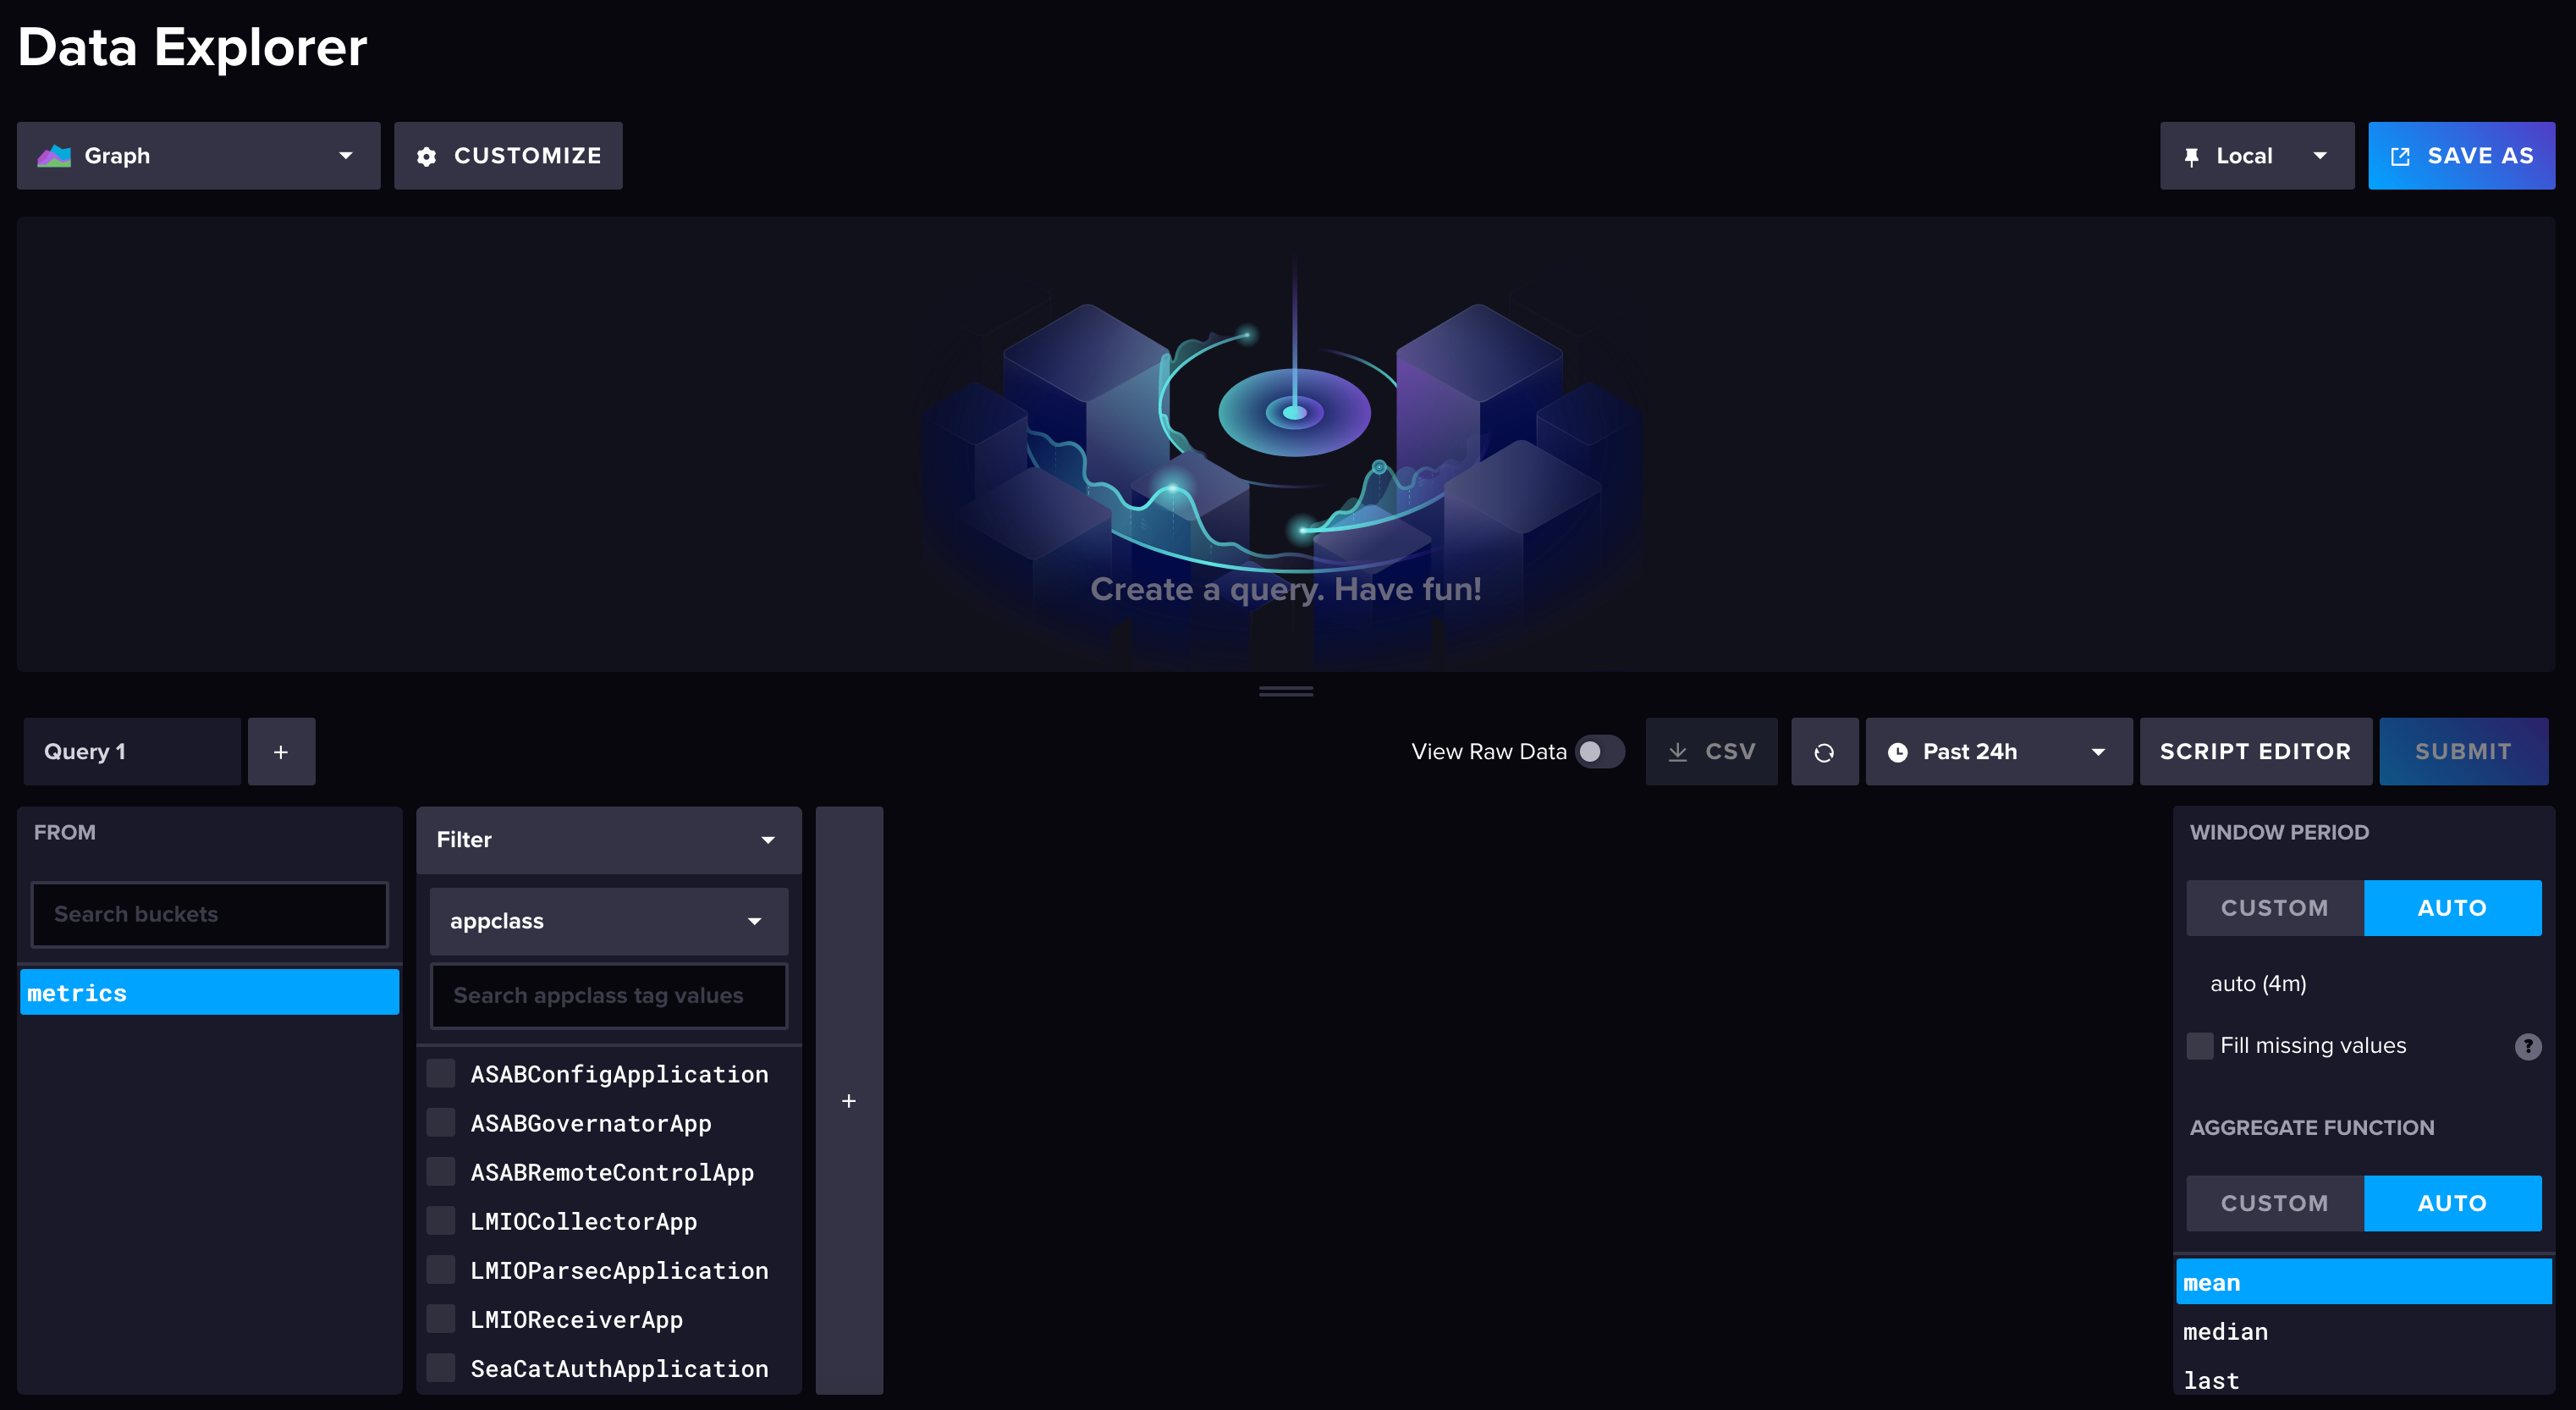Click the gear icon in Customize
The height and width of the screenshot is (1410, 2576).
(x=426, y=157)
